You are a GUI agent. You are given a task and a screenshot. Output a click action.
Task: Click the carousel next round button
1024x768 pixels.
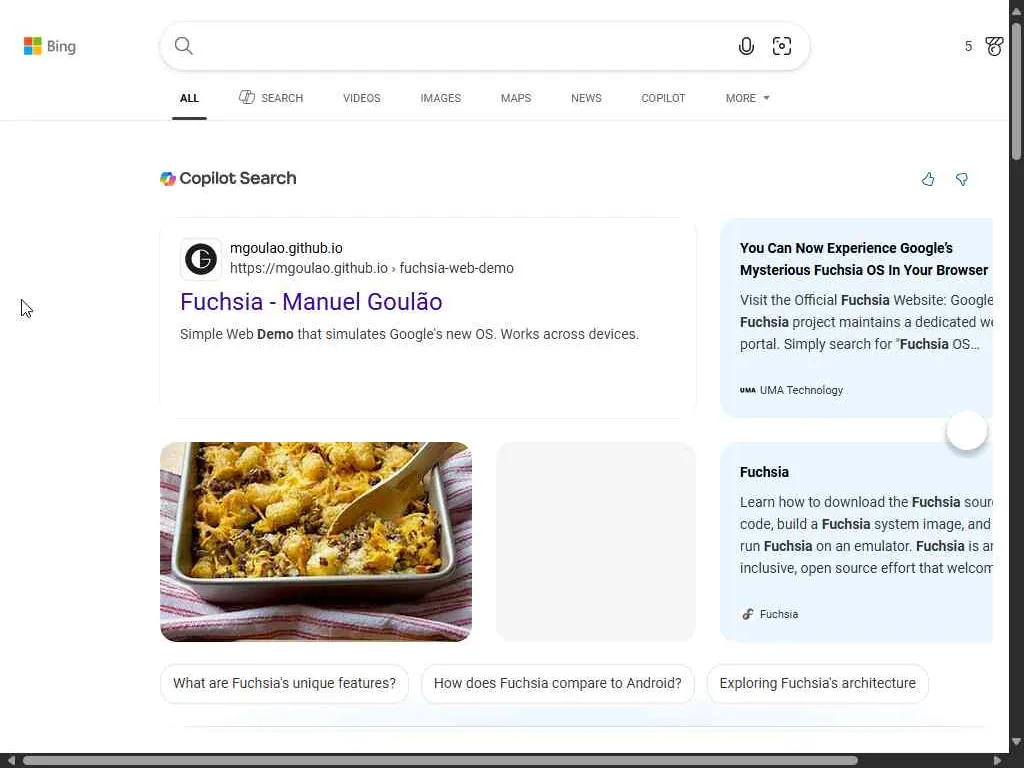(967, 431)
